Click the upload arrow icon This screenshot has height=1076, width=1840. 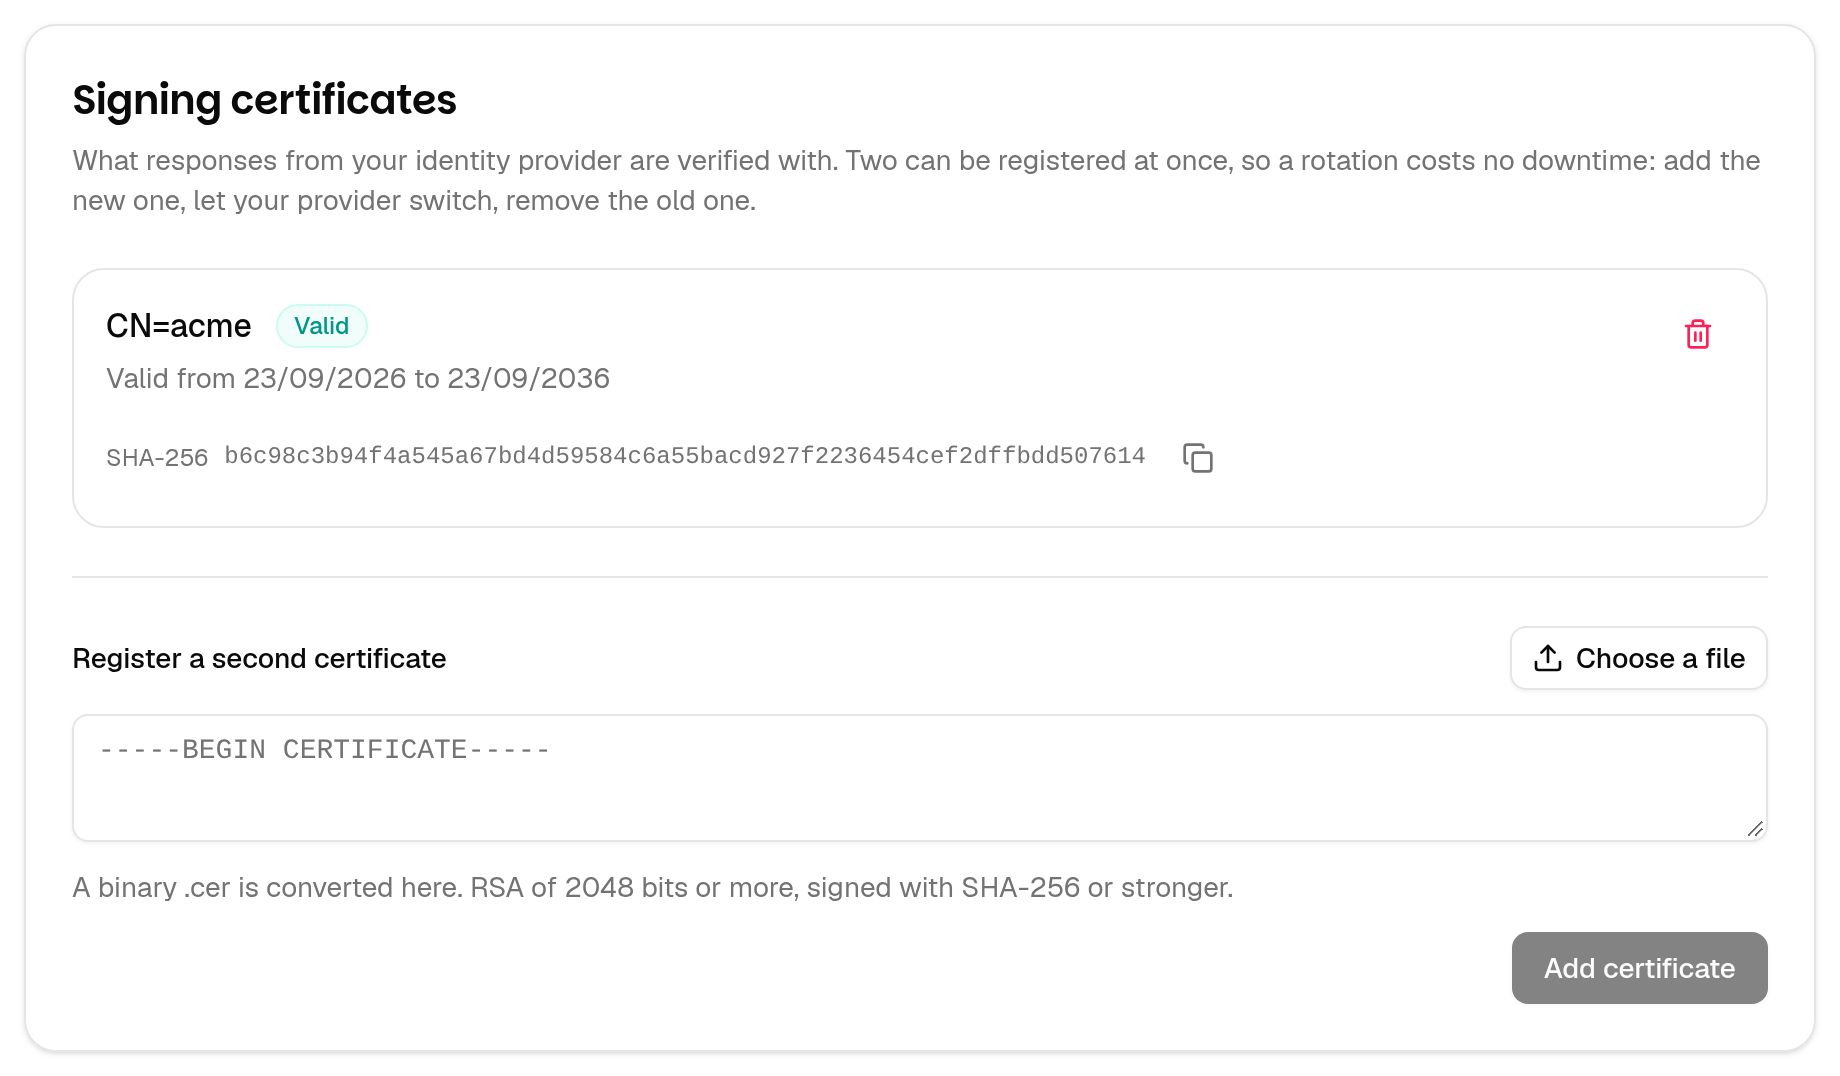click(x=1547, y=658)
